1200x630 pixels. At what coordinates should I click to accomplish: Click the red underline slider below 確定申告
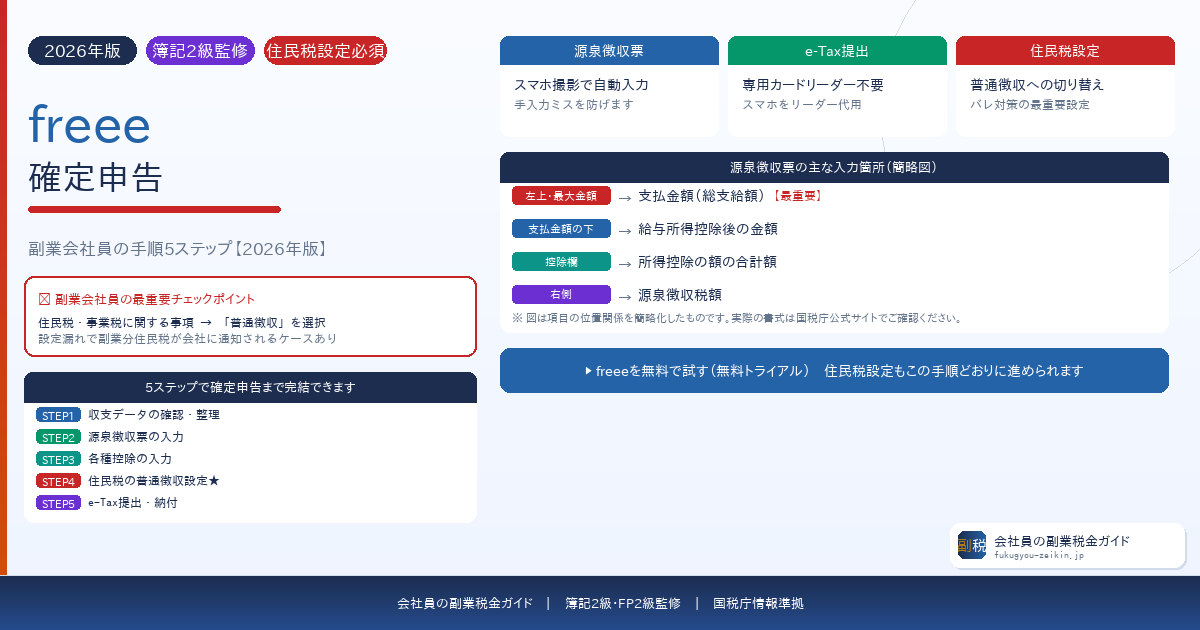(155, 210)
